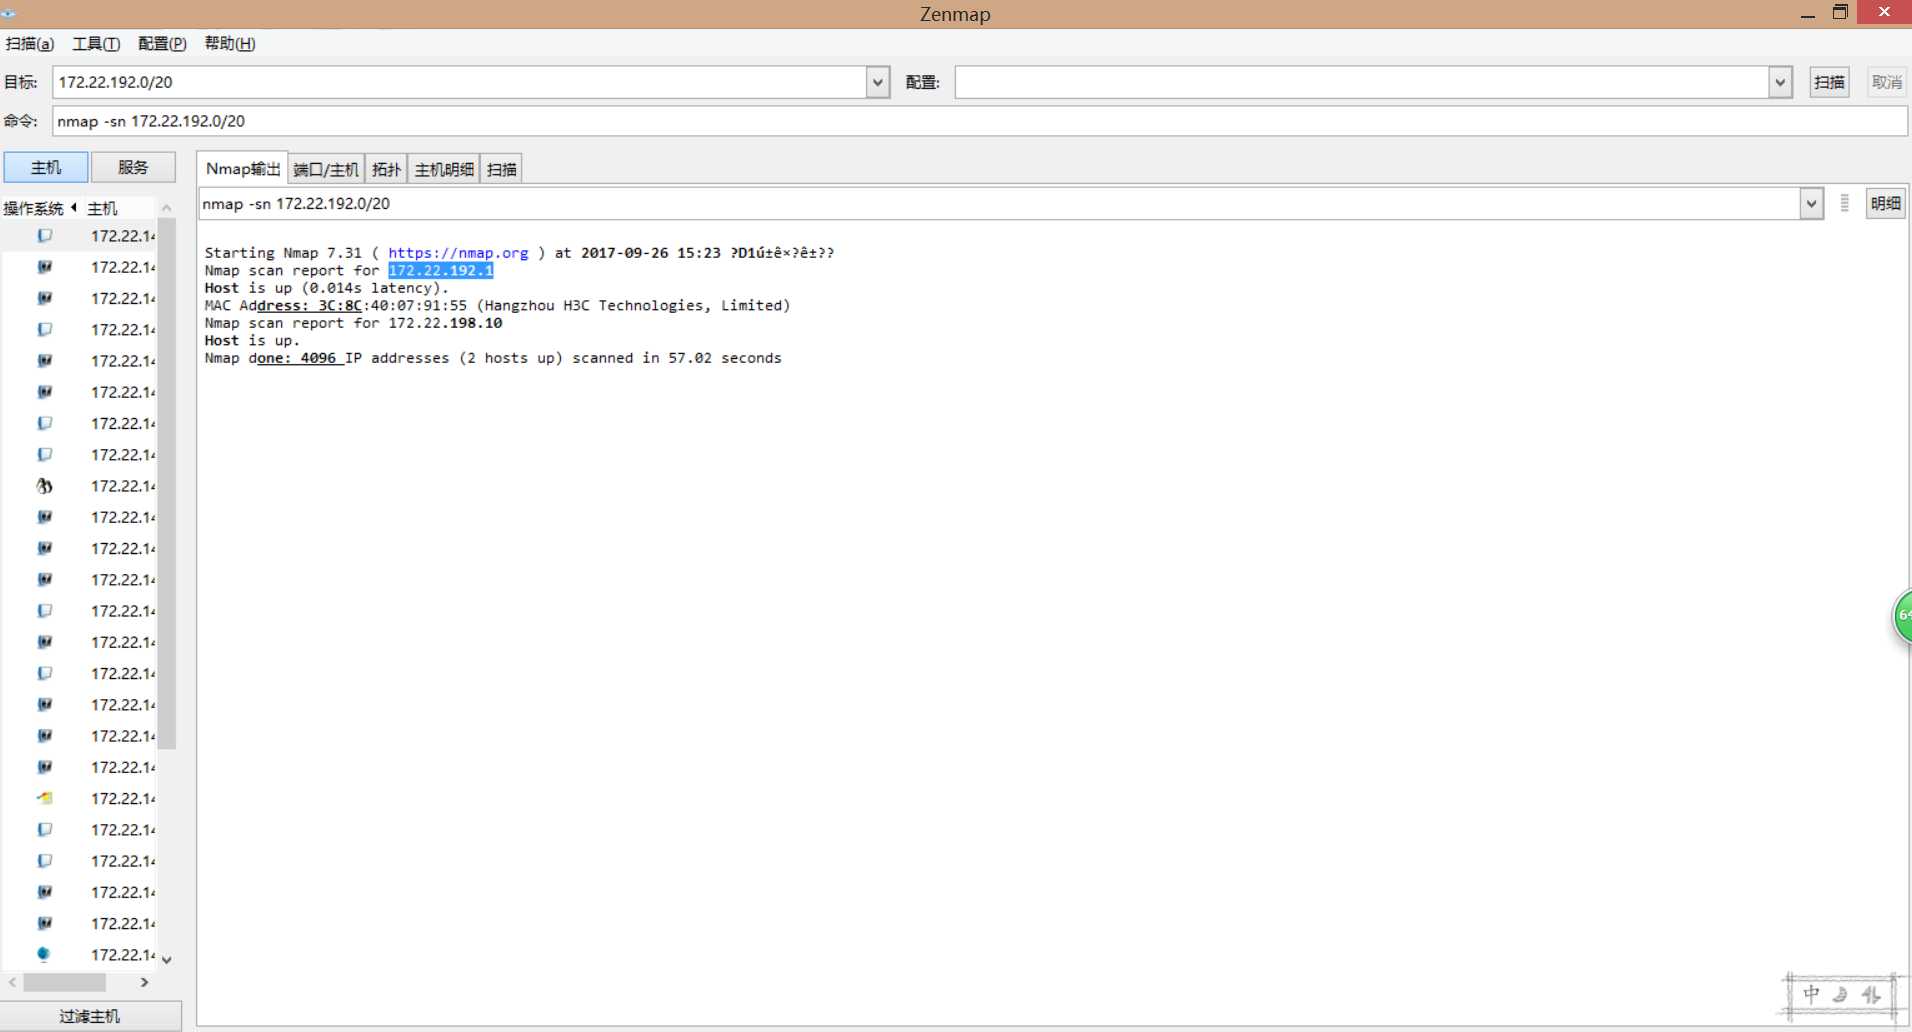1912x1032 pixels.
Task: Switch to the 端口/主机 tab
Action: (x=326, y=169)
